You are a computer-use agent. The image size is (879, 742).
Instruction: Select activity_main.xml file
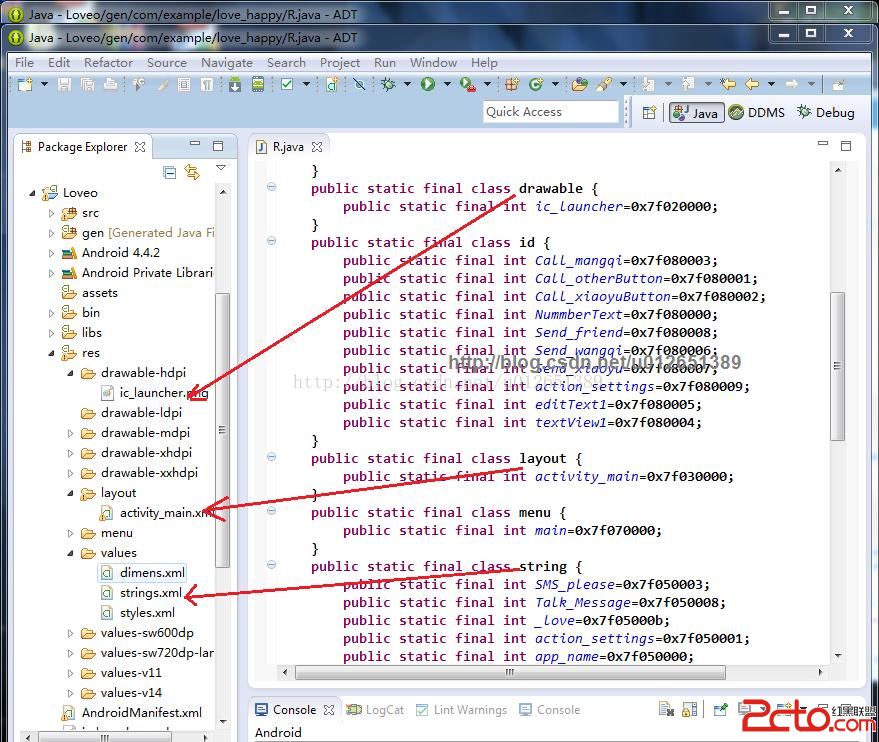158,513
